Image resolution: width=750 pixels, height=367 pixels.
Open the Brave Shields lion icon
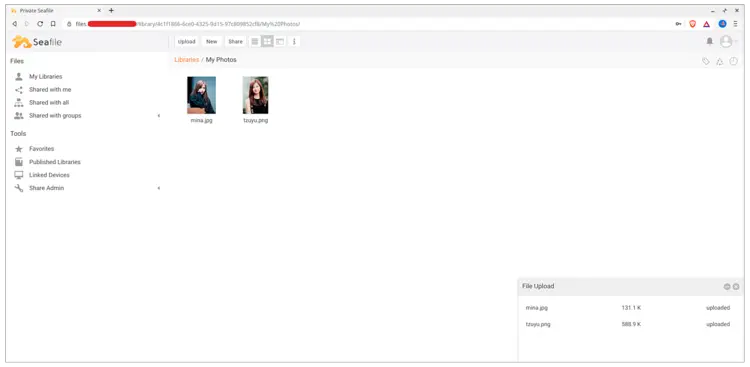(x=692, y=24)
